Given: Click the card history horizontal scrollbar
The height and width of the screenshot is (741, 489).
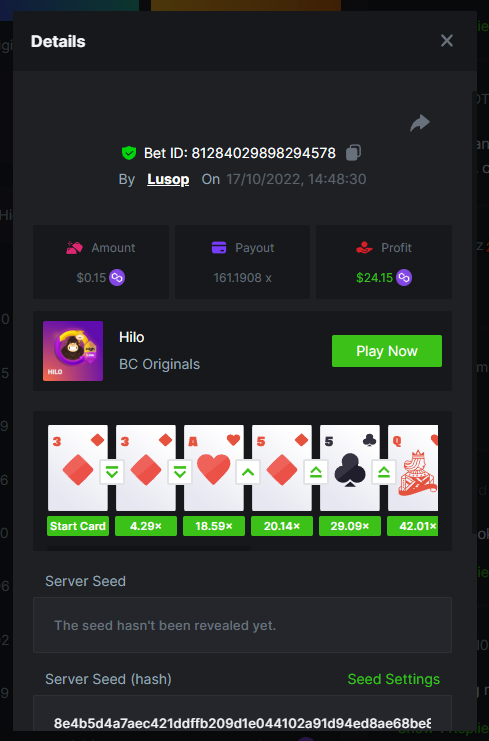Looking at the screenshot, I should pyautogui.click(x=149, y=549).
